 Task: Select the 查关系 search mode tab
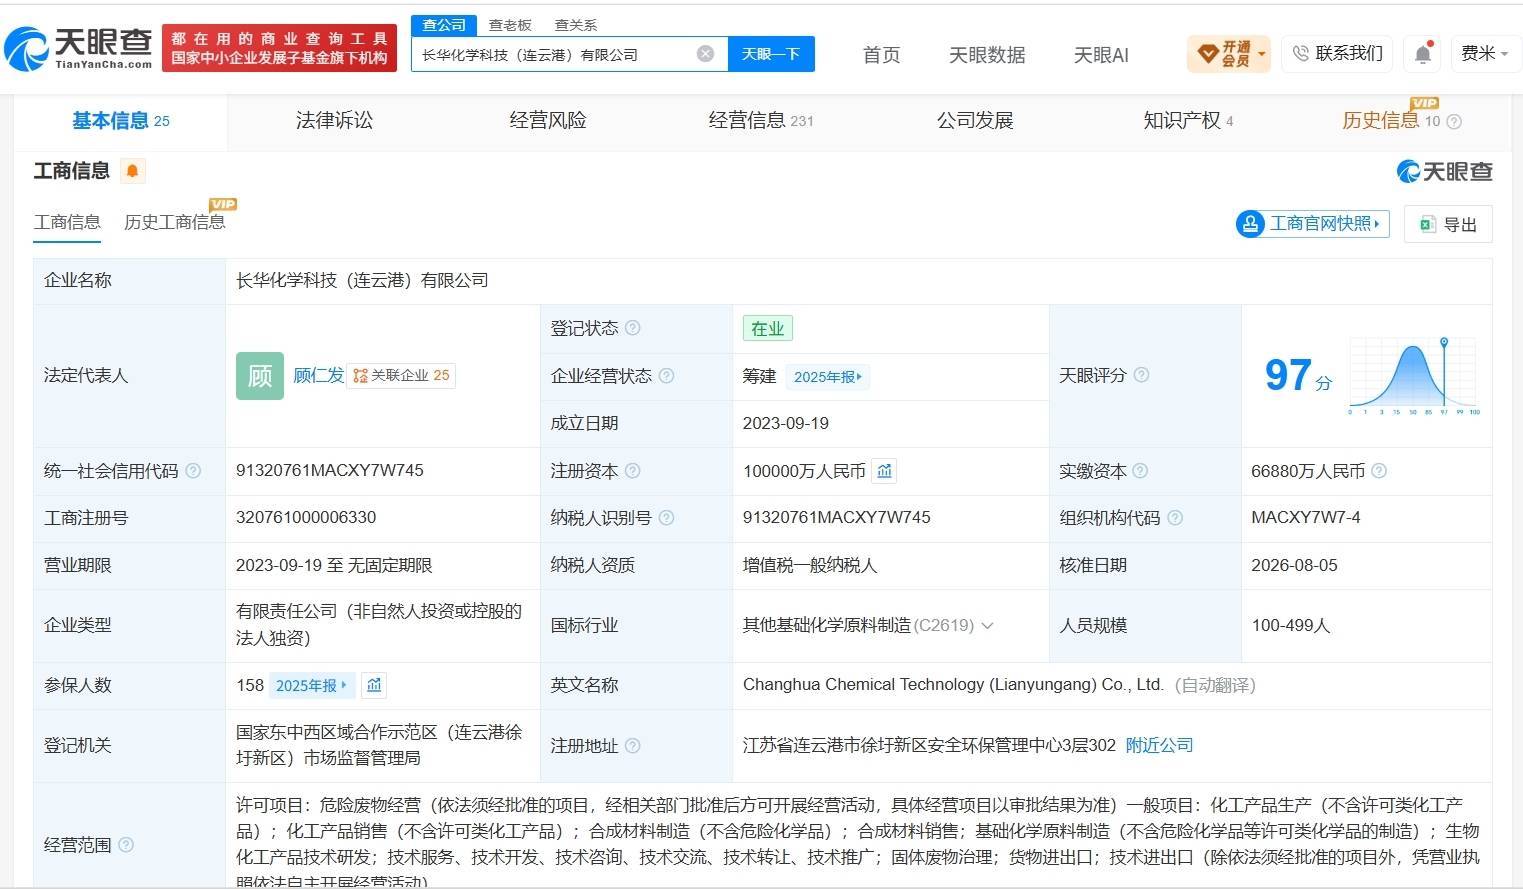(576, 25)
